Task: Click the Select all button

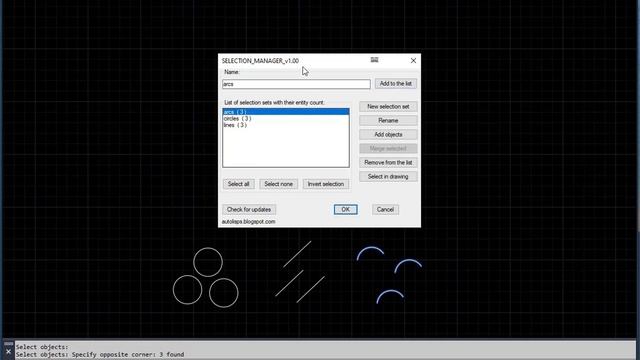Action: pyautogui.click(x=238, y=184)
